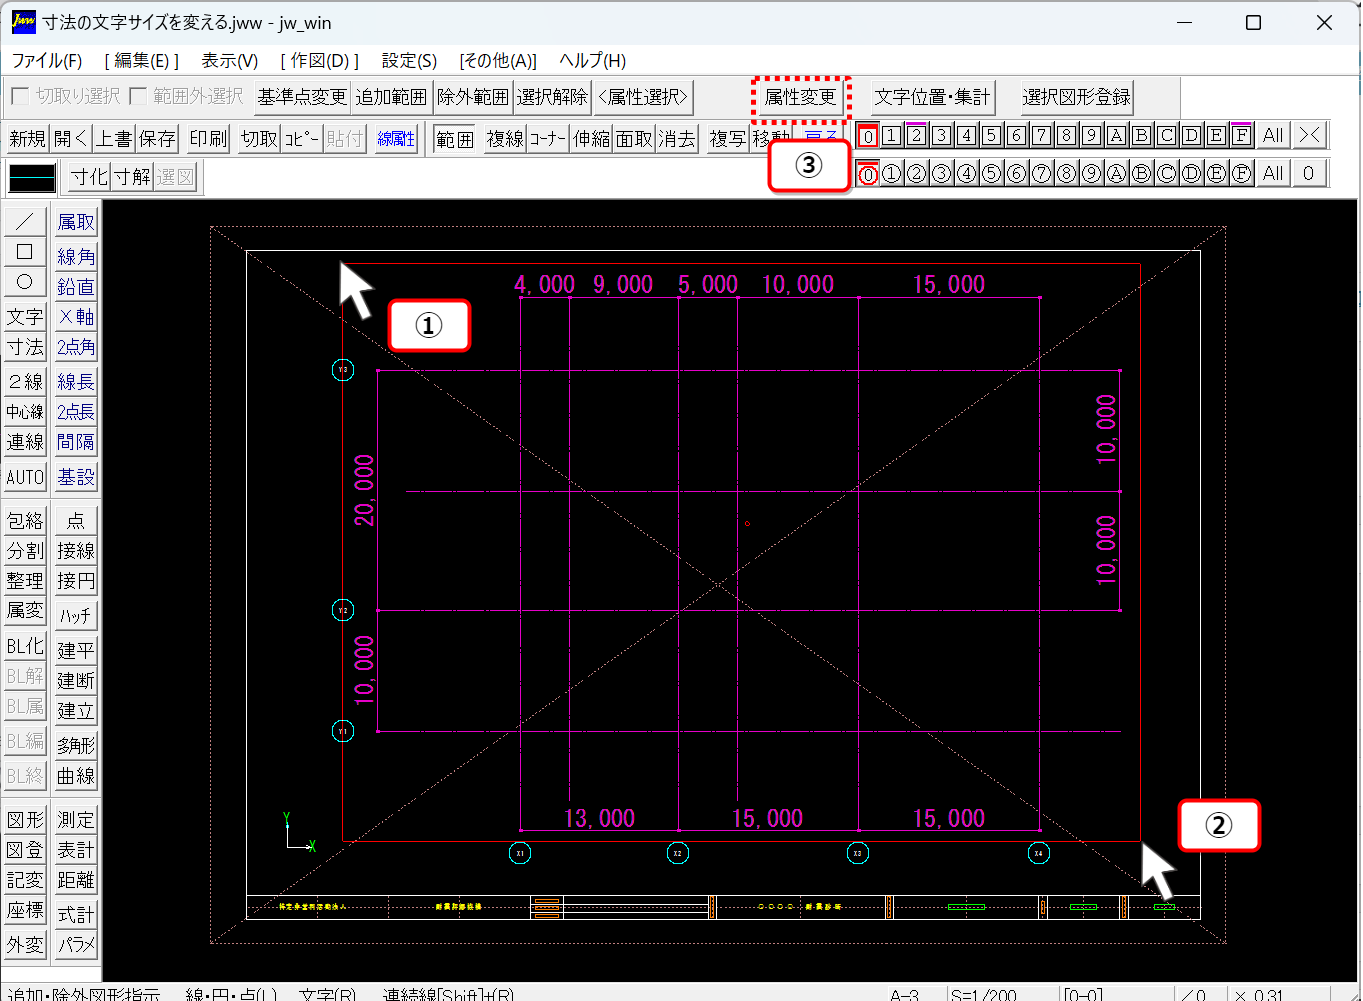Image resolution: width=1363 pixels, height=1001 pixels.
Task: Click the layer bar All button
Action: point(1272,136)
